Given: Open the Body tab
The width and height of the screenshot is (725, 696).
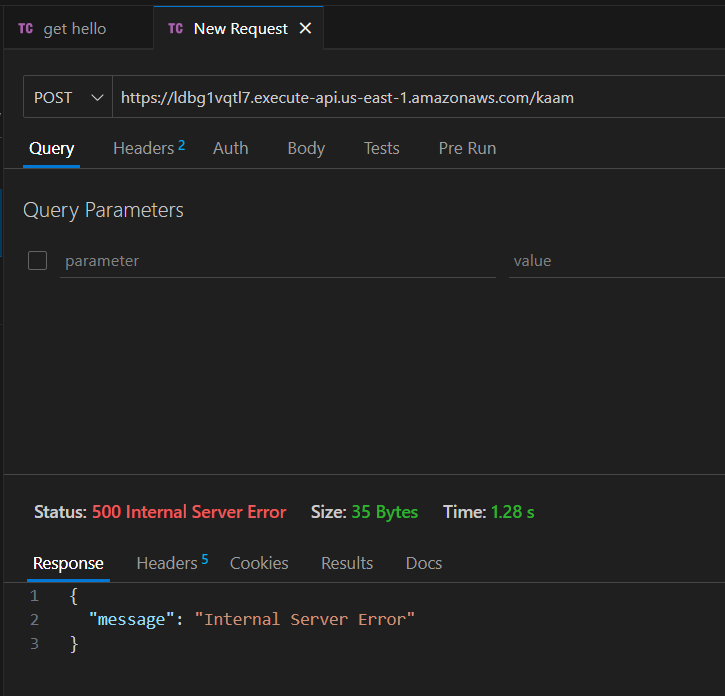Looking at the screenshot, I should 306,148.
